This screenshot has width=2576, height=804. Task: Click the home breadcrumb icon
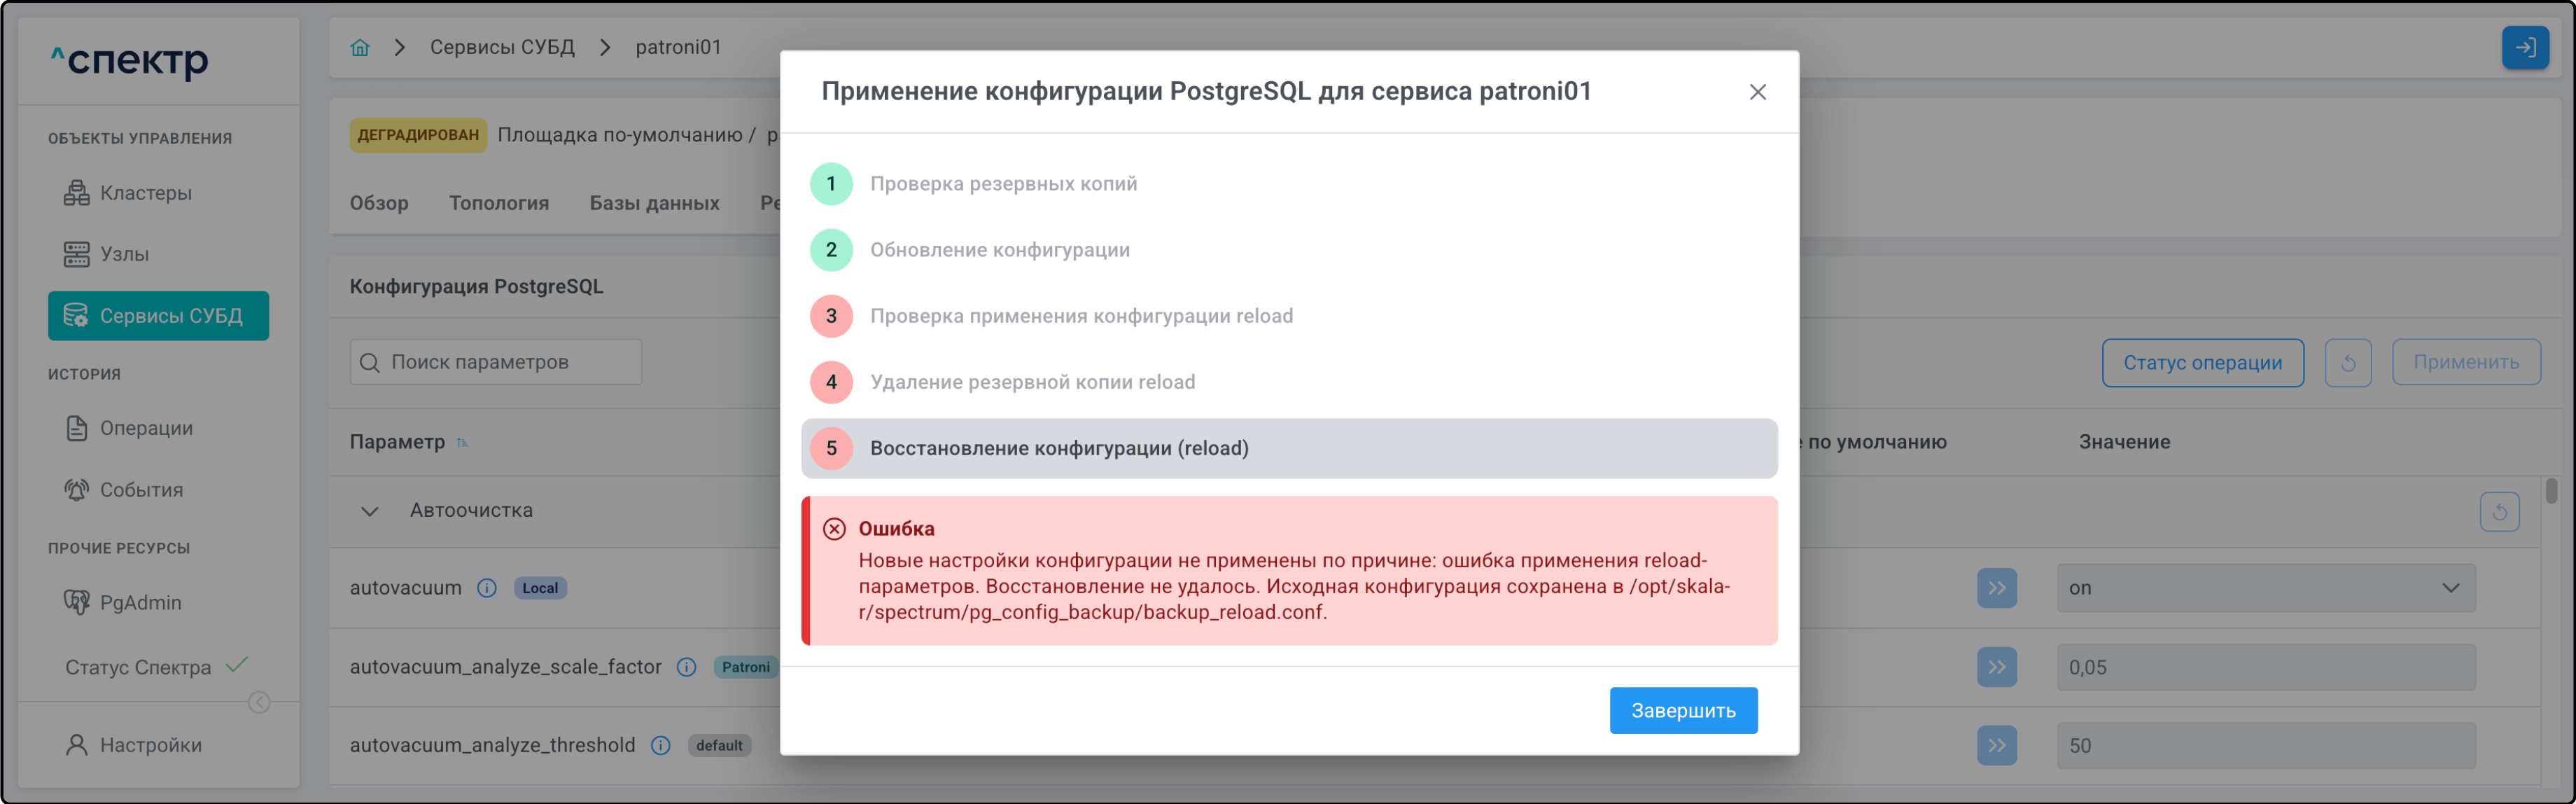[x=360, y=47]
